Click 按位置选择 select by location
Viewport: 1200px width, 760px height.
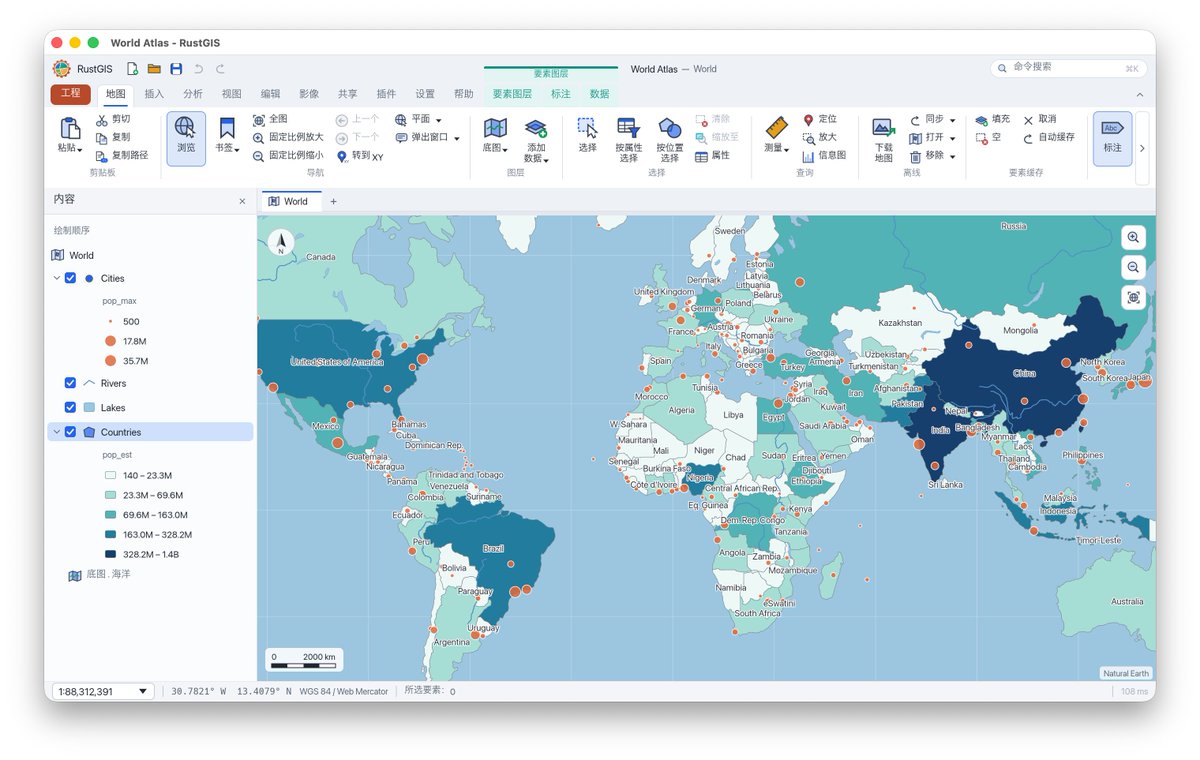(x=669, y=139)
